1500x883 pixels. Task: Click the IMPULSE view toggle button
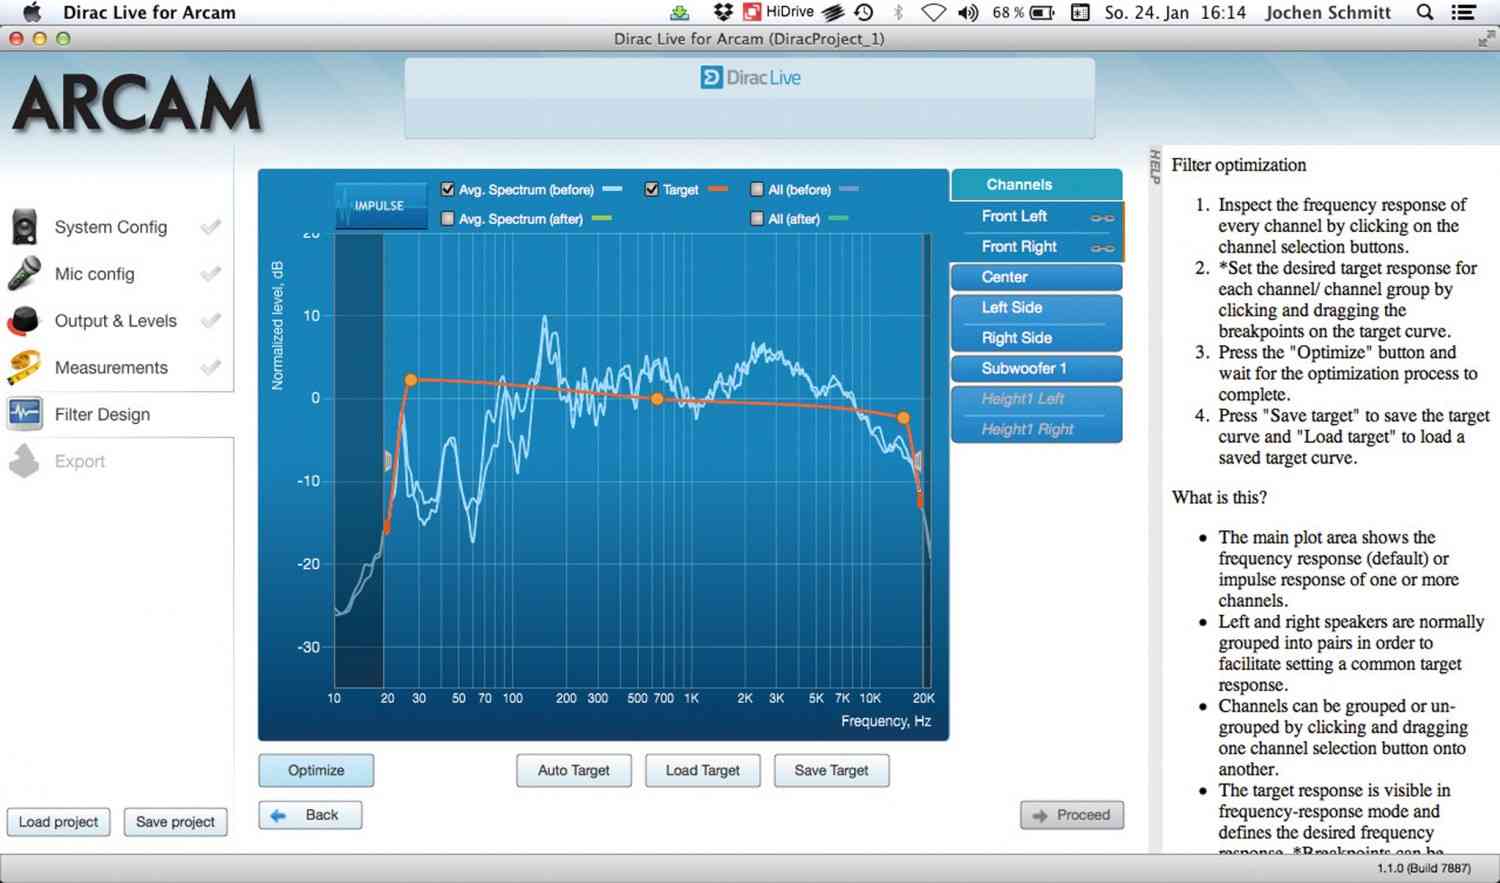[x=380, y=205]
